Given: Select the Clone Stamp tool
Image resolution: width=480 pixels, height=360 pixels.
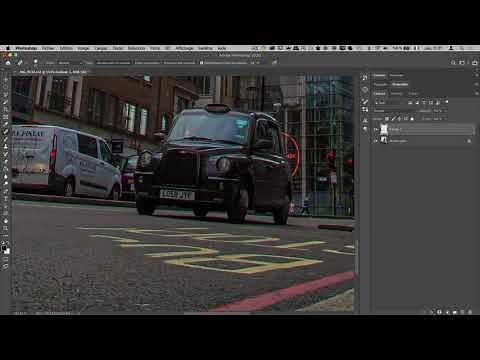Looking at the screenshot, I should pyautogui.click(x=6, y=146).
